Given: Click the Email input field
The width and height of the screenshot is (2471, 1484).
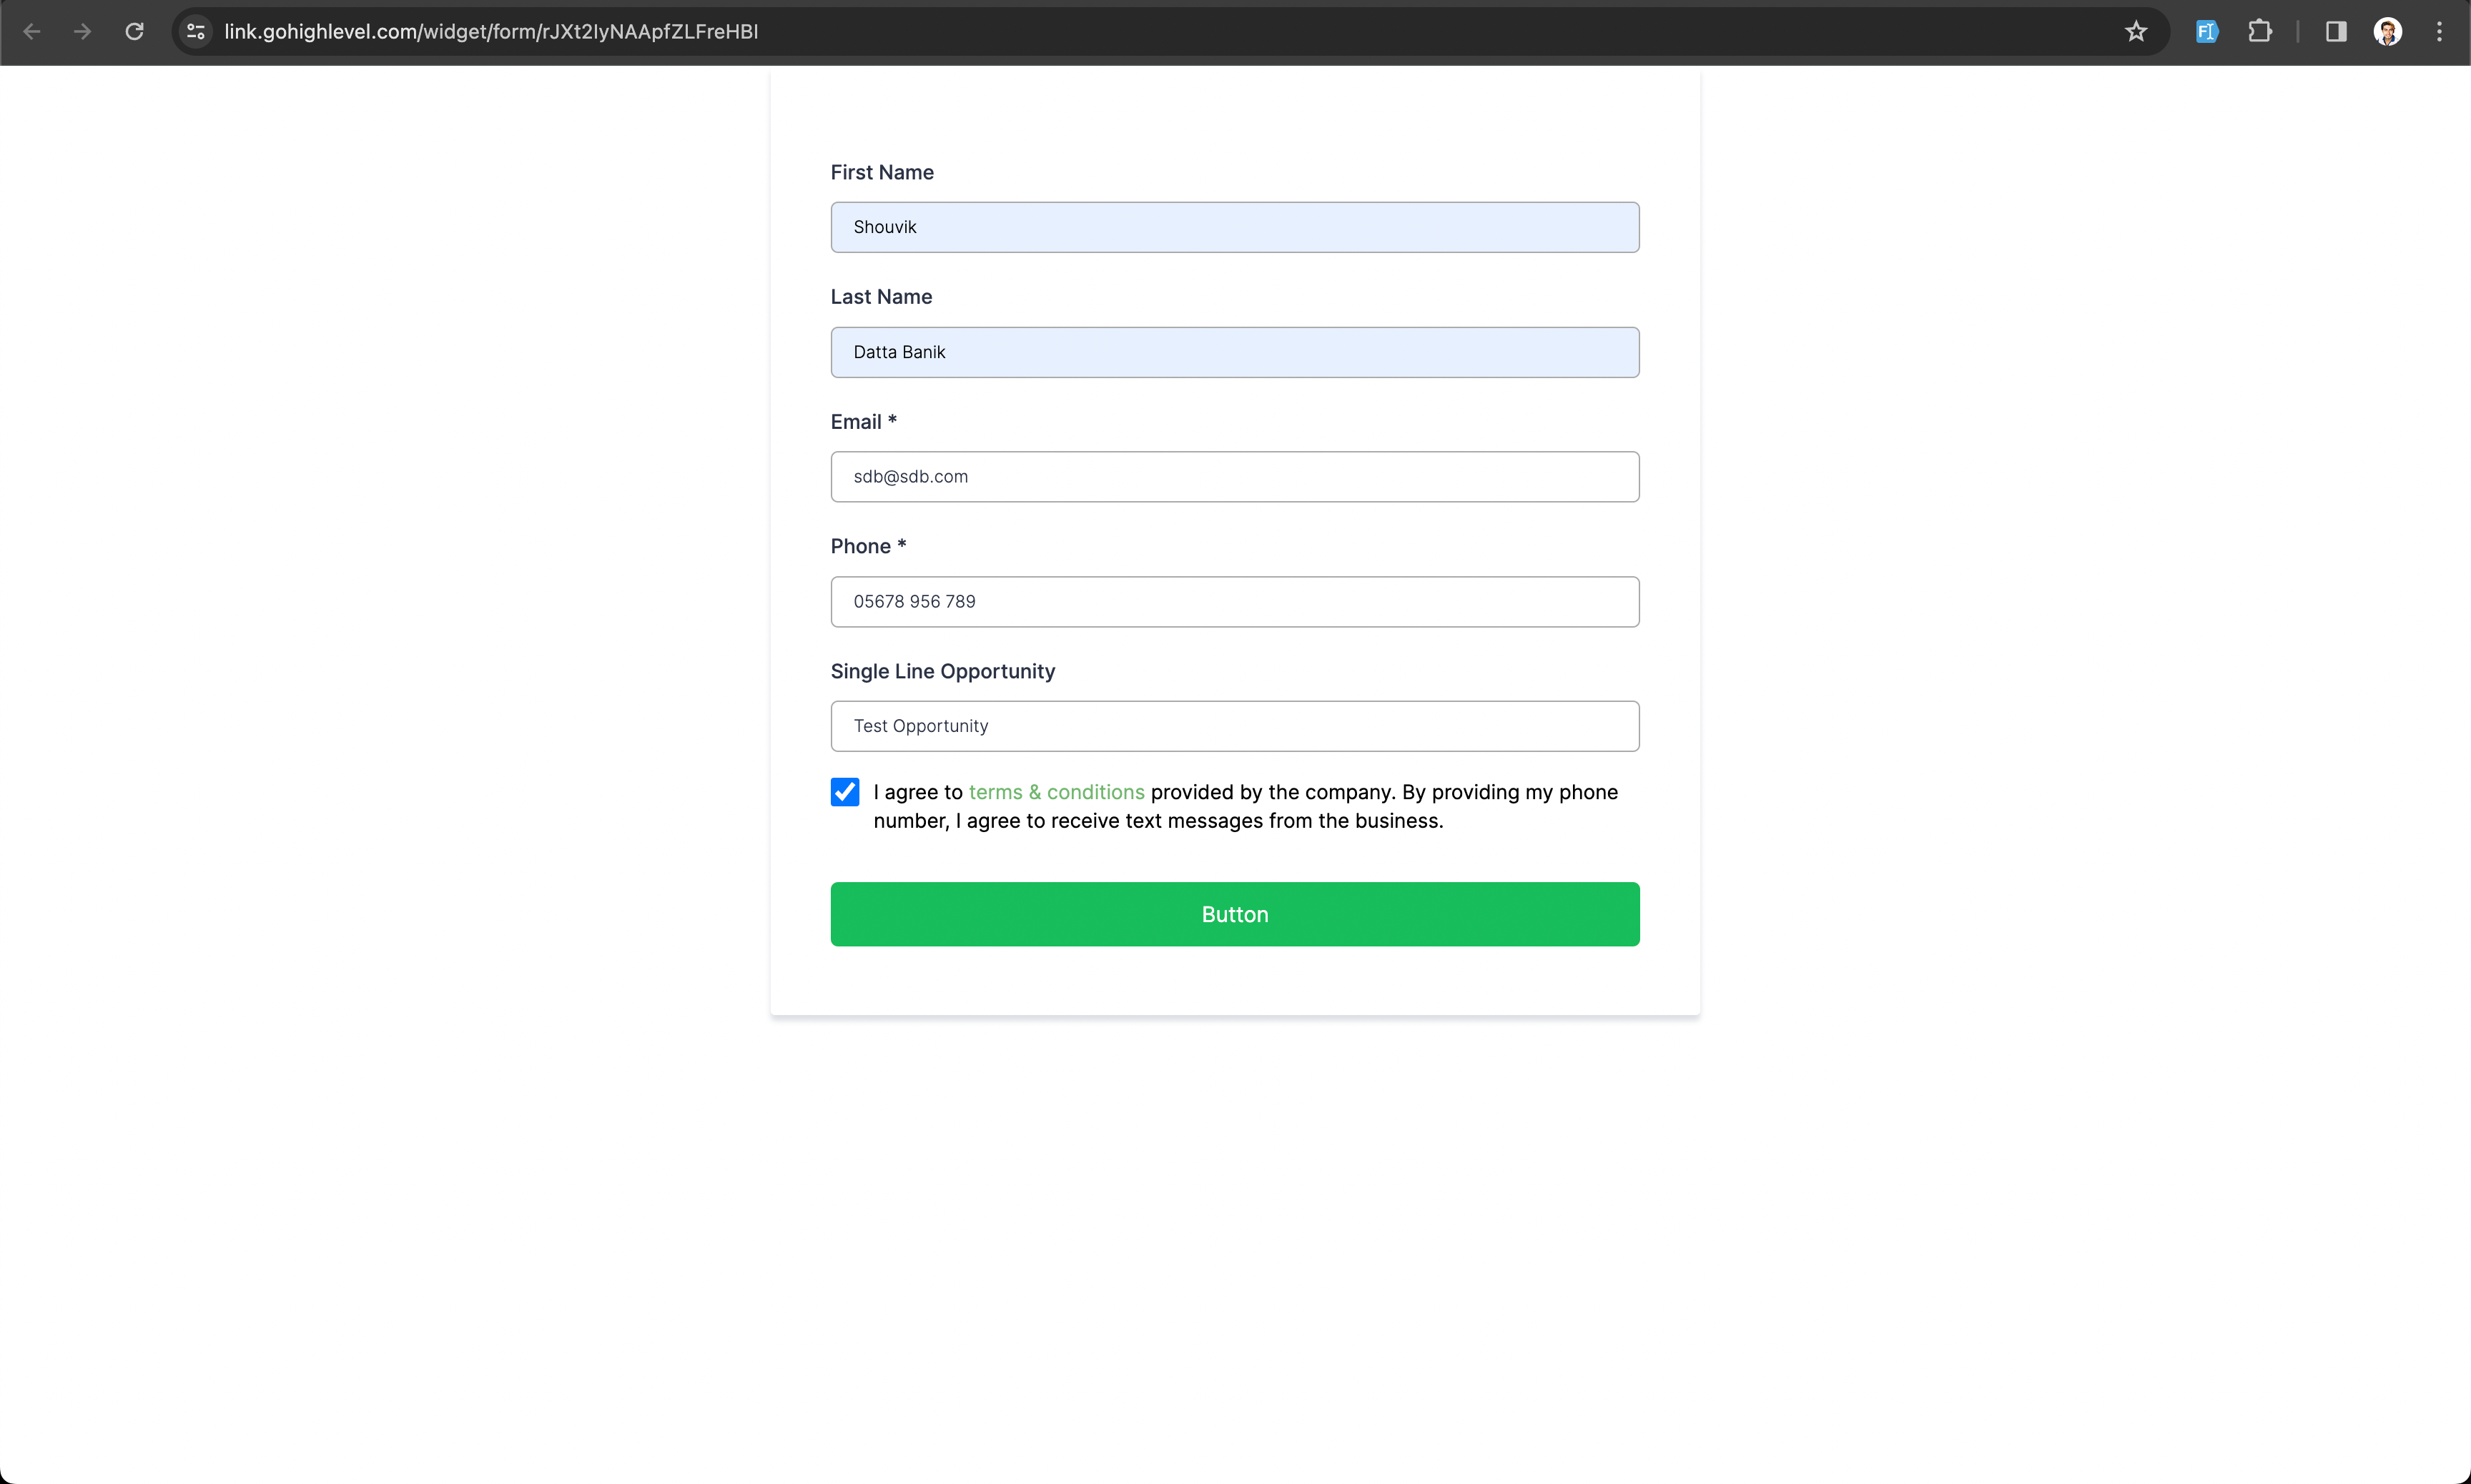Looking at the screenshot, I should (x=1234, y=476).
